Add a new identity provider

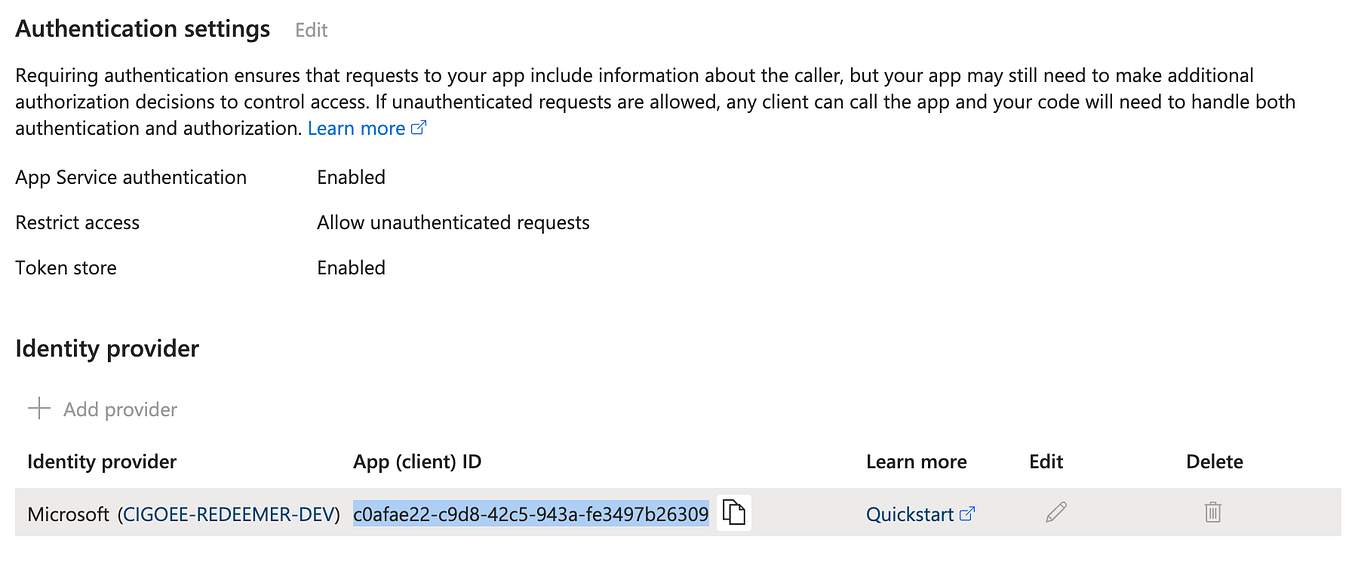pos(120,408)
